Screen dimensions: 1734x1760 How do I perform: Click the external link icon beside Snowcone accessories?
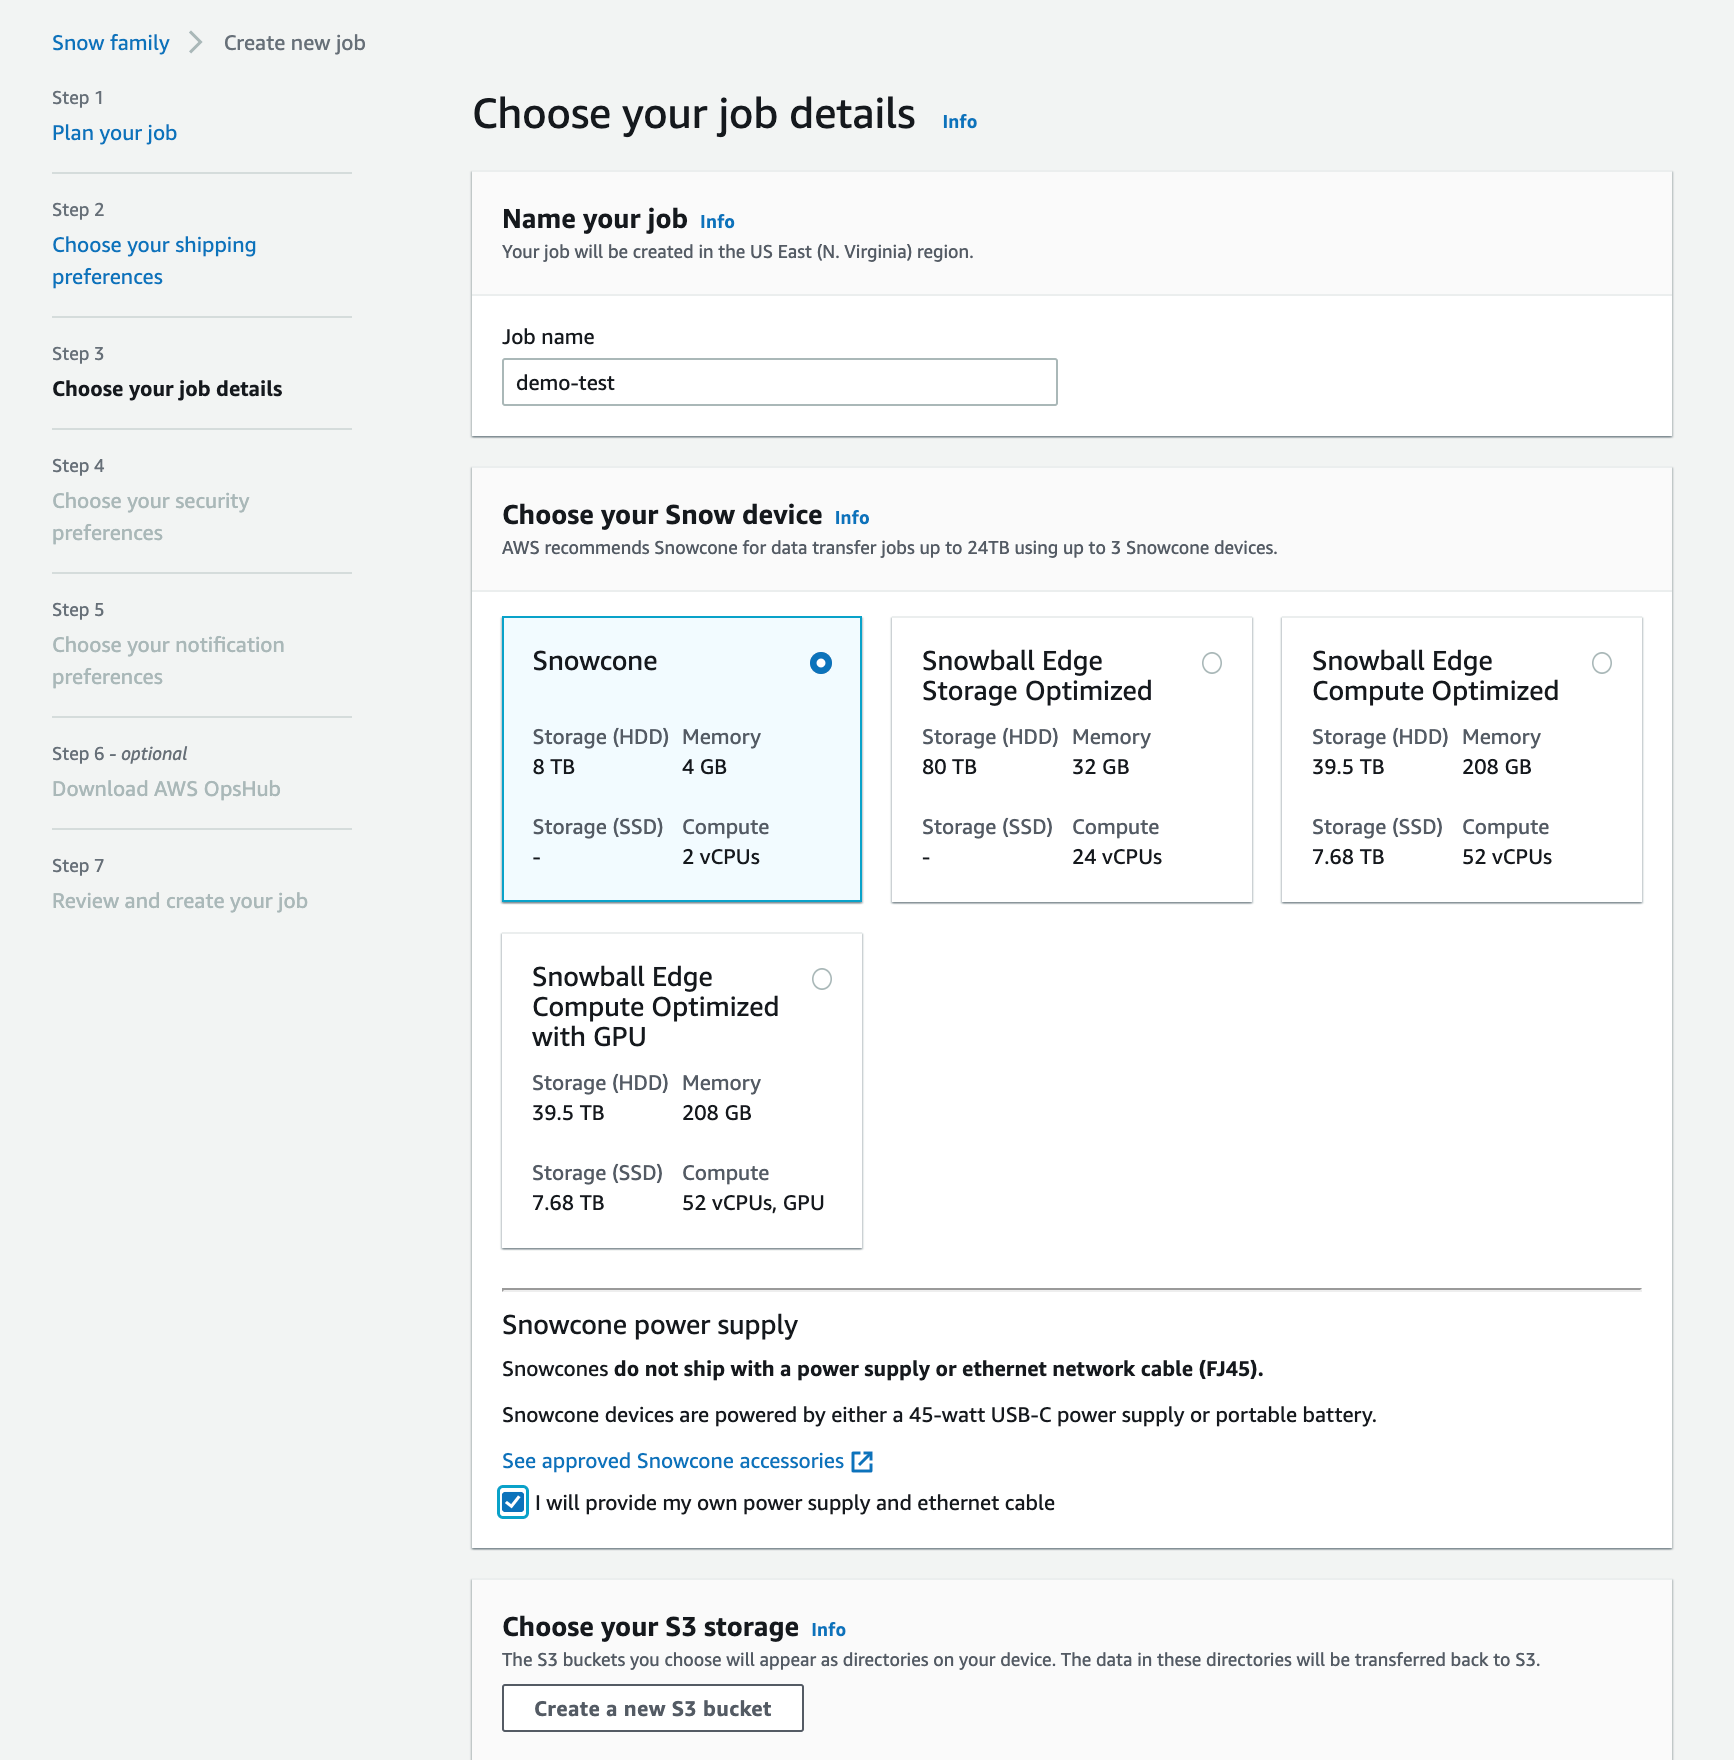coord(862,1462)
